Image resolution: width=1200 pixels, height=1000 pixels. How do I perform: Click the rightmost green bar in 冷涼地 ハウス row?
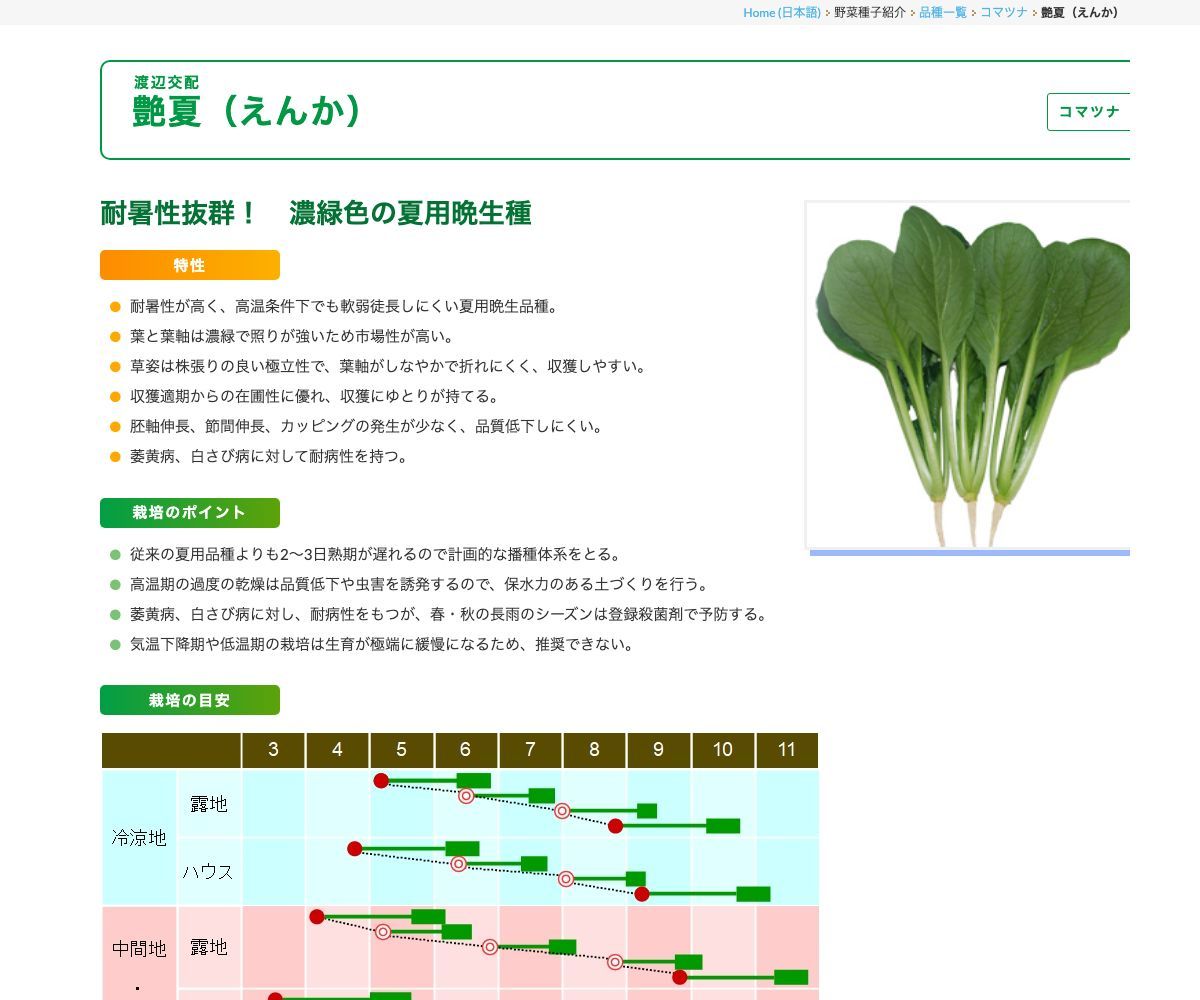pyautogui.click(x=753, y=894)
